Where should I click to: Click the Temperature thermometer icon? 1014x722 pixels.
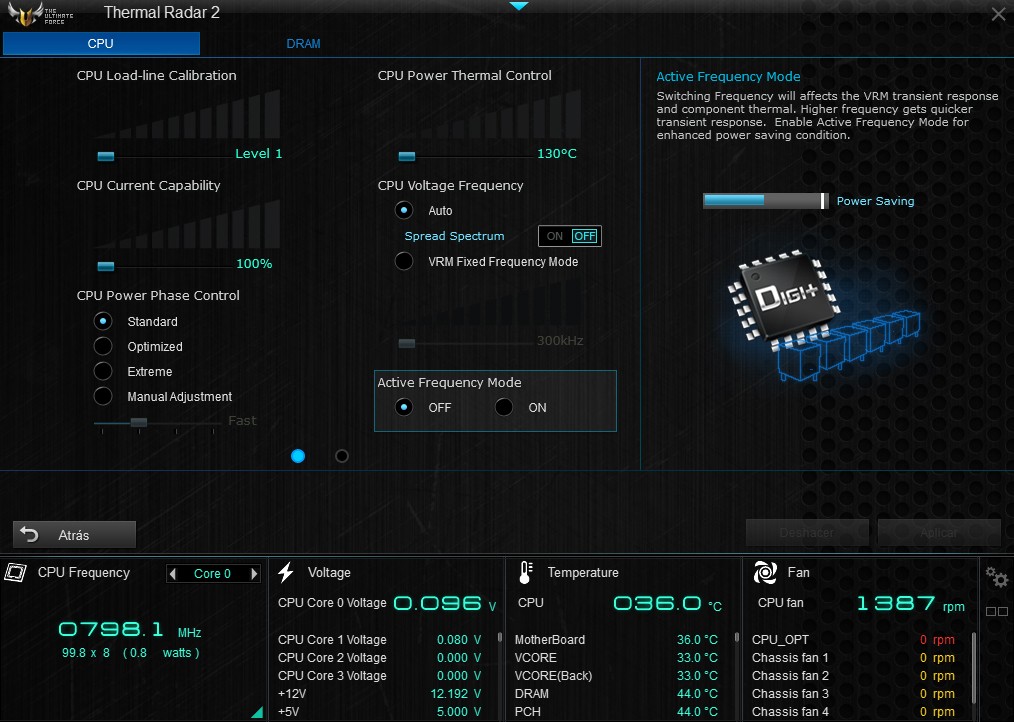coord(526,573)
